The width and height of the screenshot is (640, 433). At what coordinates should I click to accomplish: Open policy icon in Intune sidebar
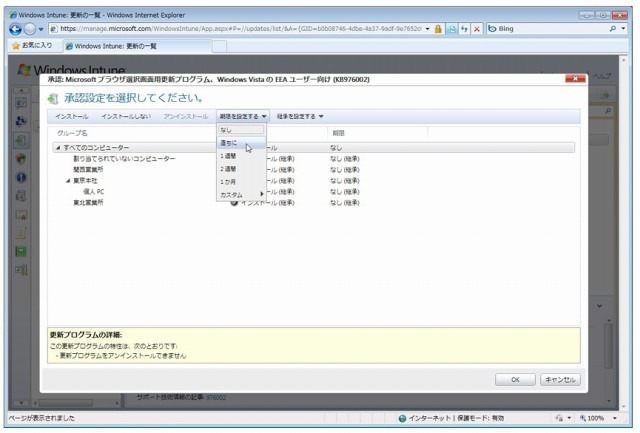click(21, 233)
